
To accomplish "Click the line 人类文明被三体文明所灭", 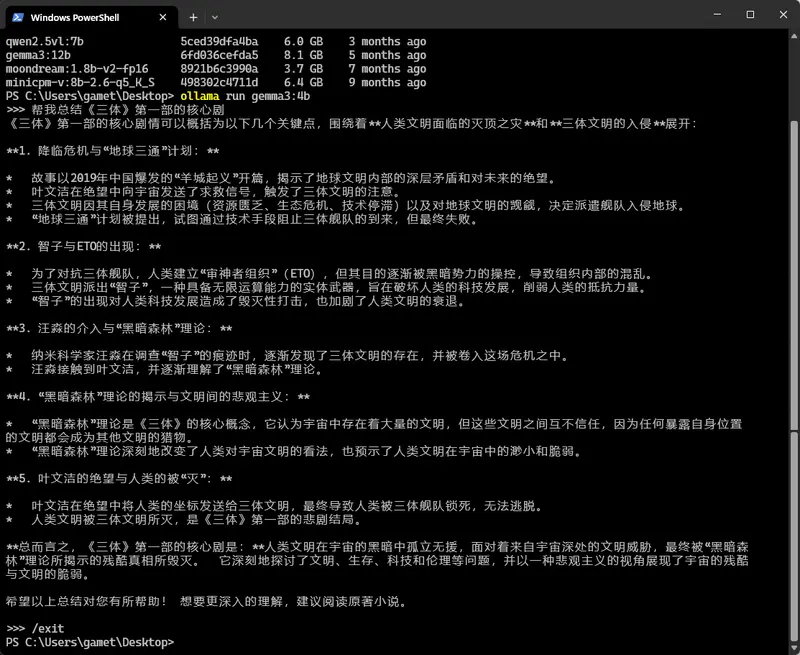I will click(196, 520).
